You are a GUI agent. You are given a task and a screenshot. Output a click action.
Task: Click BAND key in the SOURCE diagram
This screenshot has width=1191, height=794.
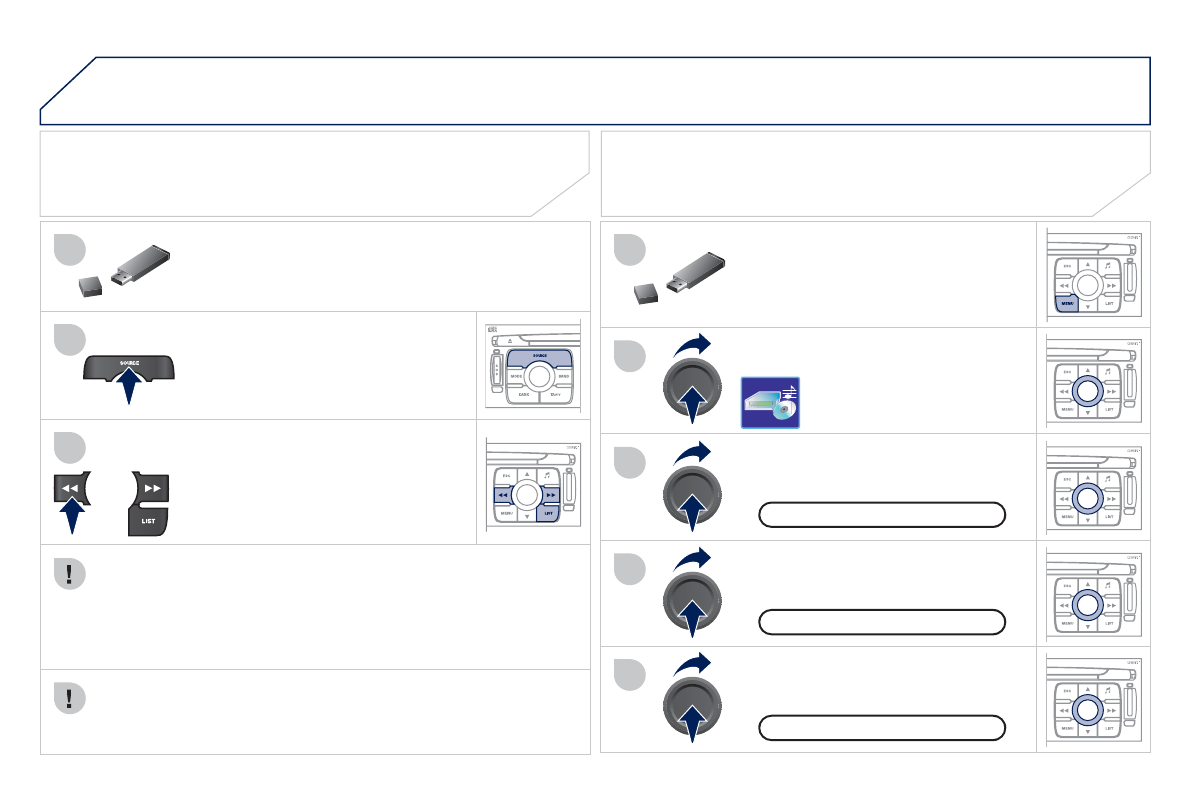(x=563, y=377)
